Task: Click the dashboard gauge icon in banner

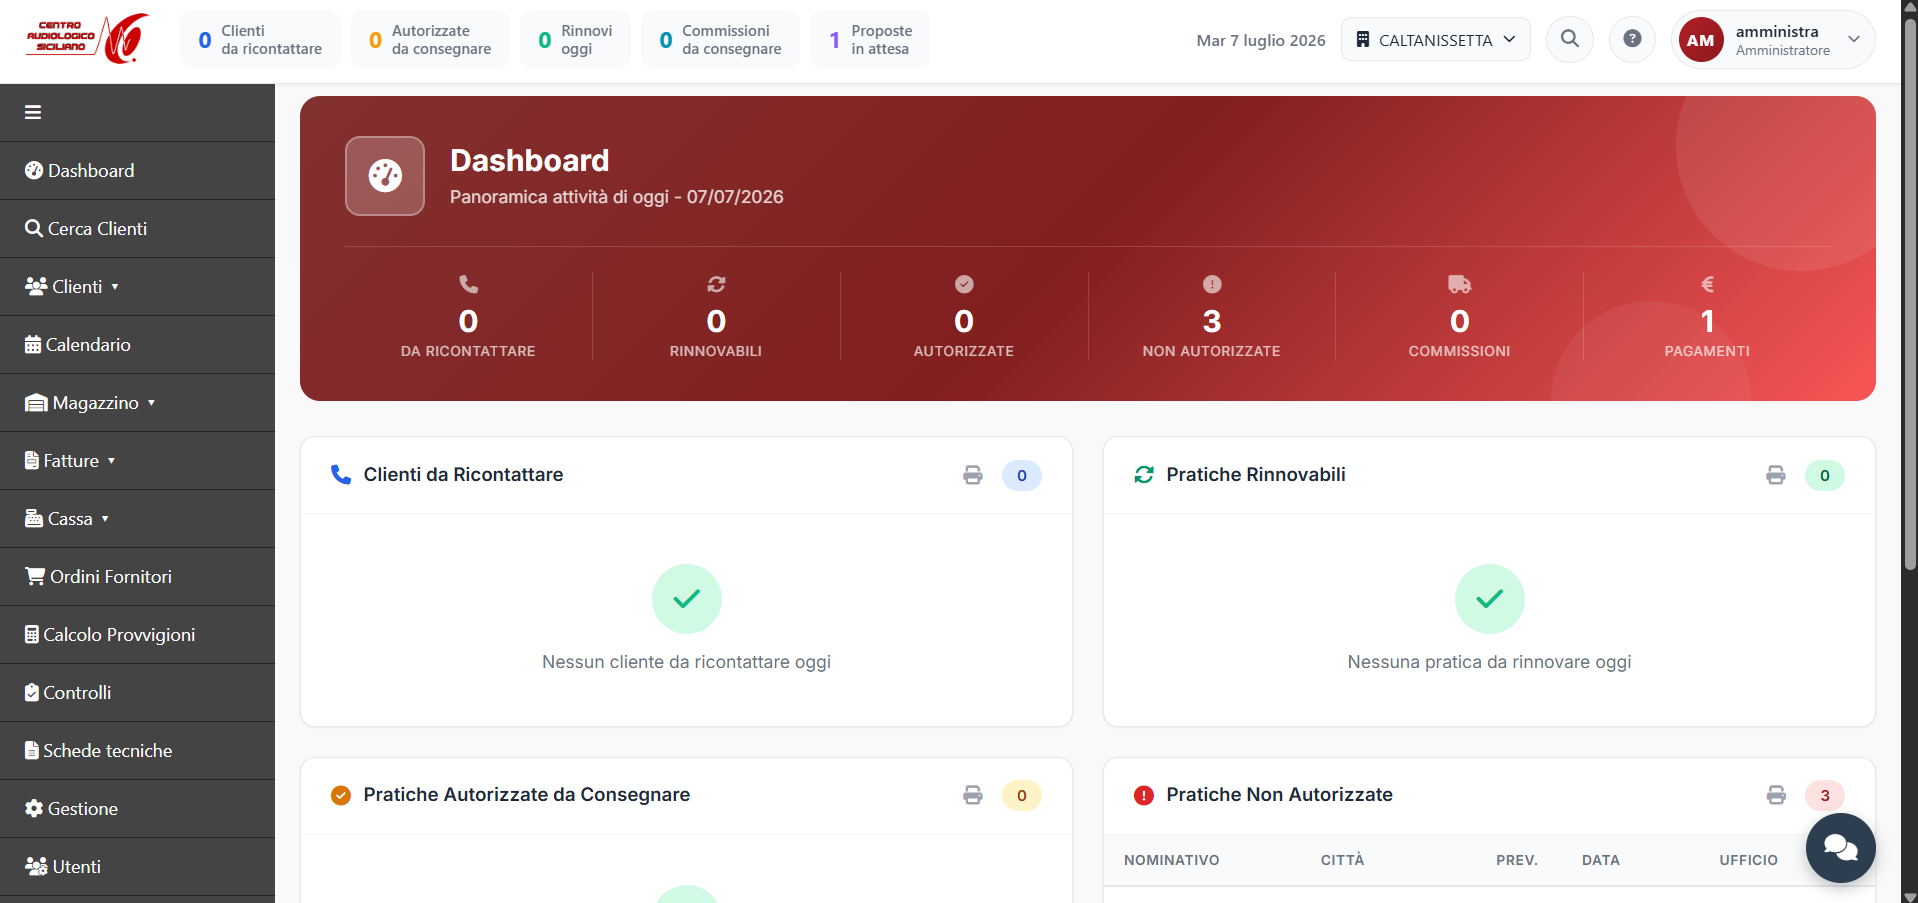Action: point(385,176)
